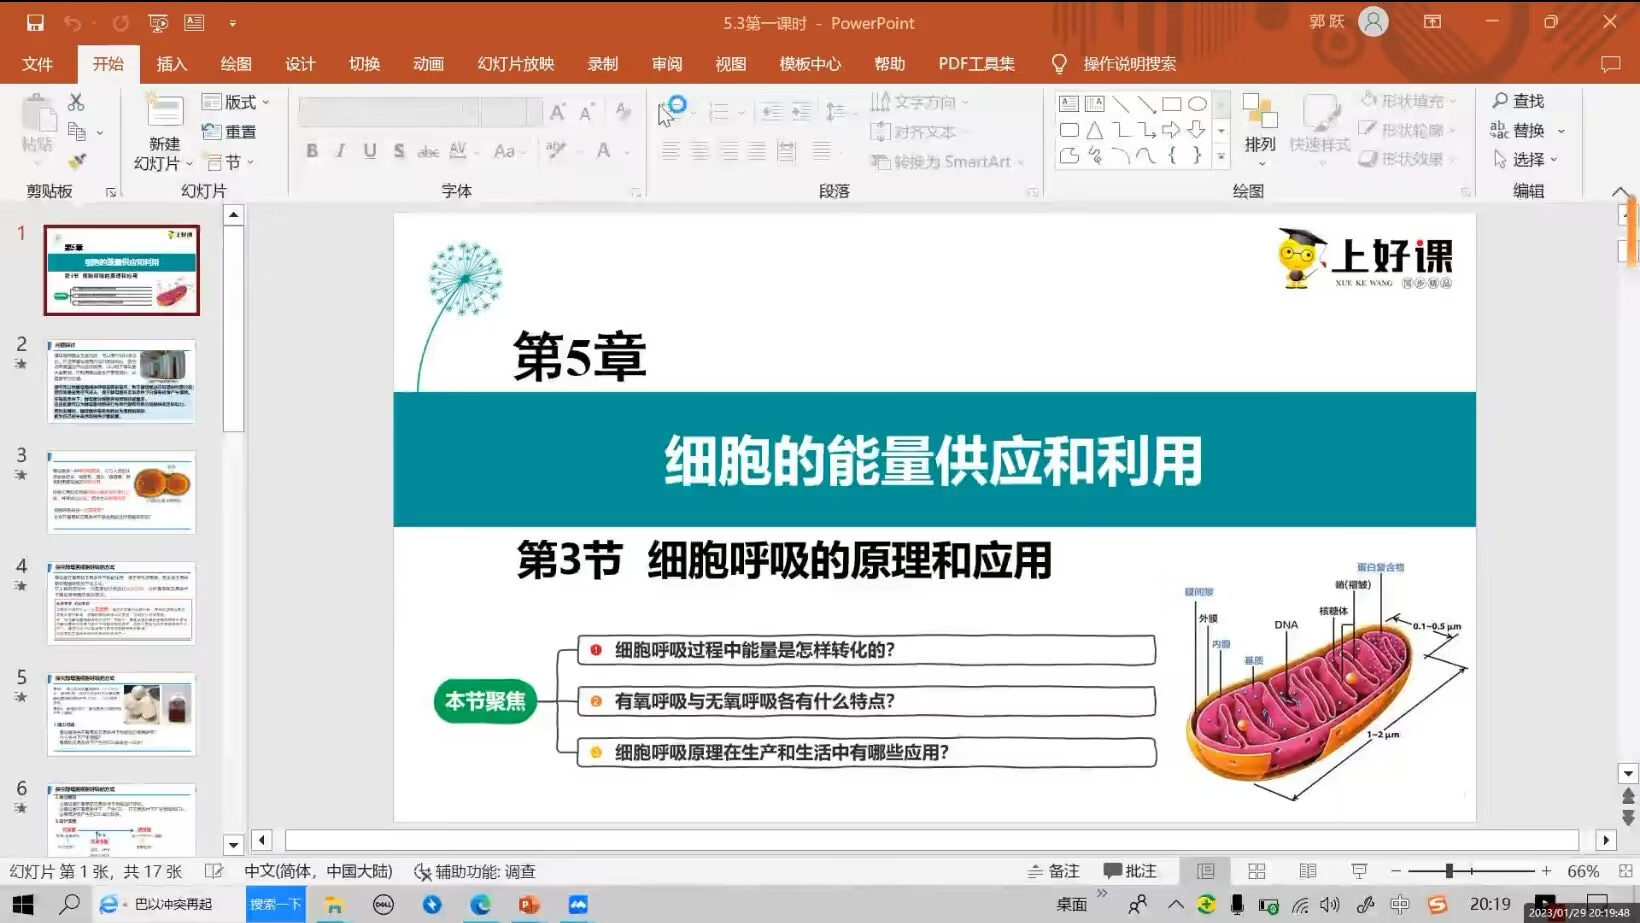This screenshot has width=1640, height=923.
Task: Toggle the Notes (备注) pane
Action: (1054, 871)
